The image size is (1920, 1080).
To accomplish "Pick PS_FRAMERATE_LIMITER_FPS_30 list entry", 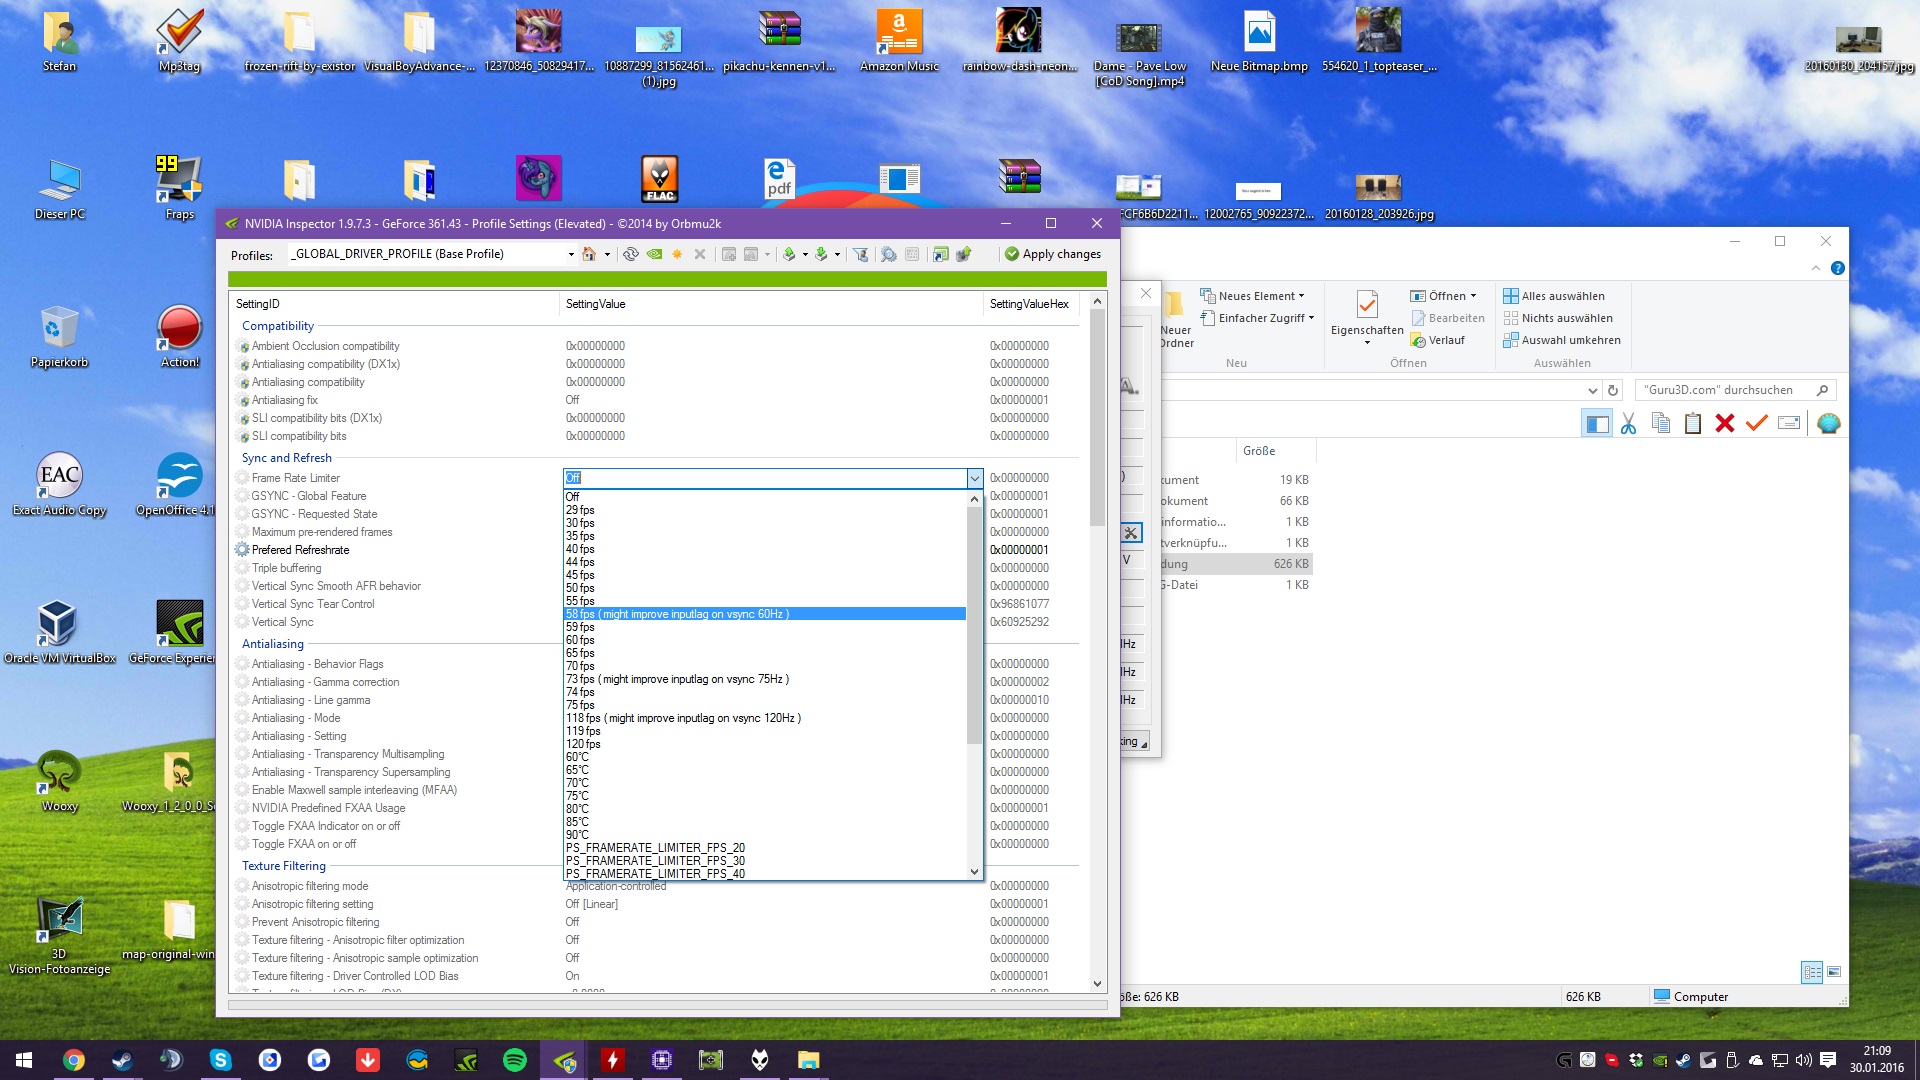I will 655,861.
